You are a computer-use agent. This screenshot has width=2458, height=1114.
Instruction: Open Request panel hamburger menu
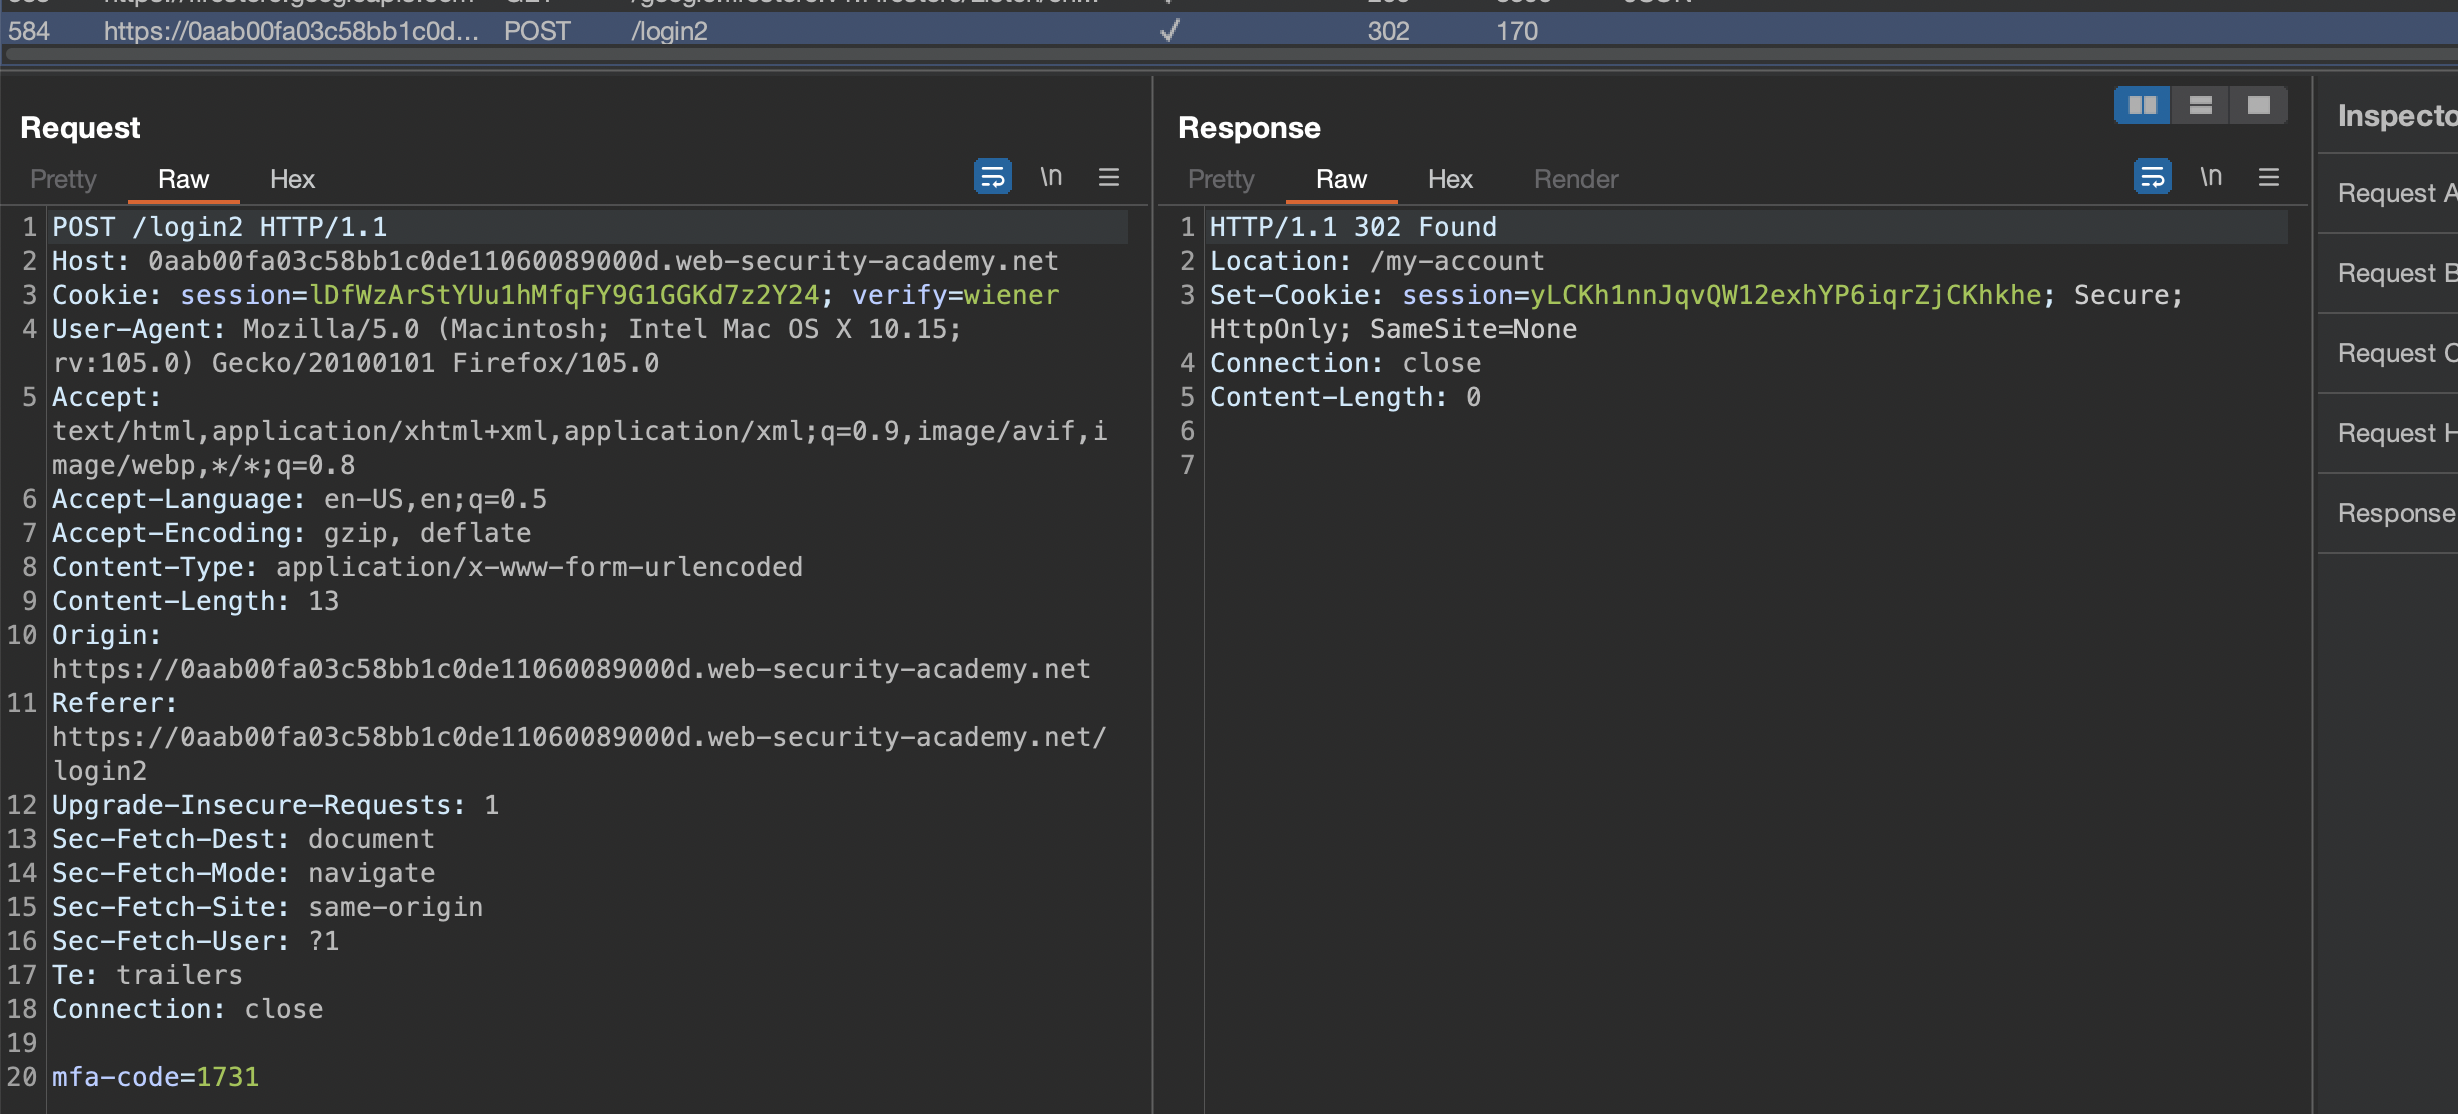tap(1109, 177)
